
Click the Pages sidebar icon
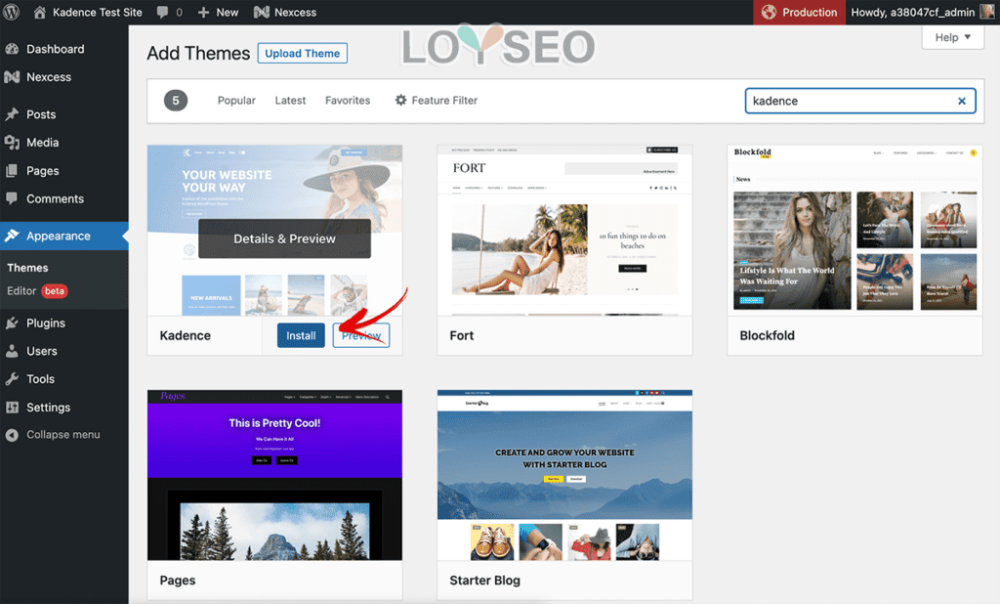tap(12, 171)
